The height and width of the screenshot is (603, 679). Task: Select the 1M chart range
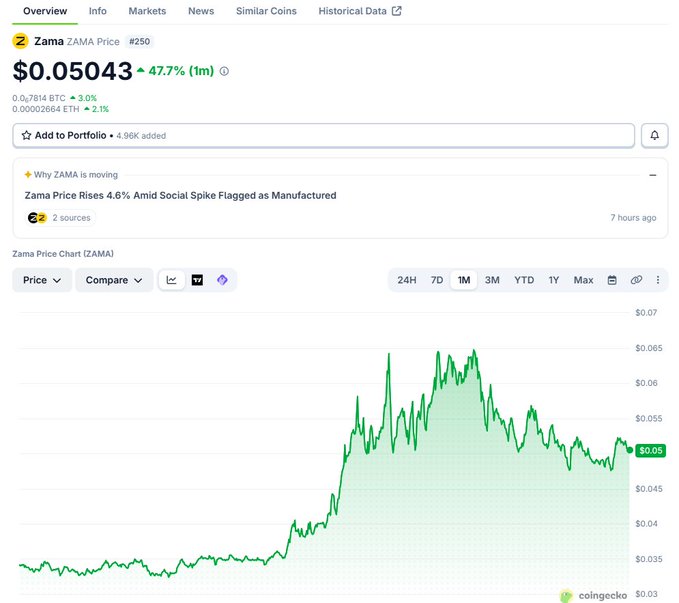[x=464, y=280]
